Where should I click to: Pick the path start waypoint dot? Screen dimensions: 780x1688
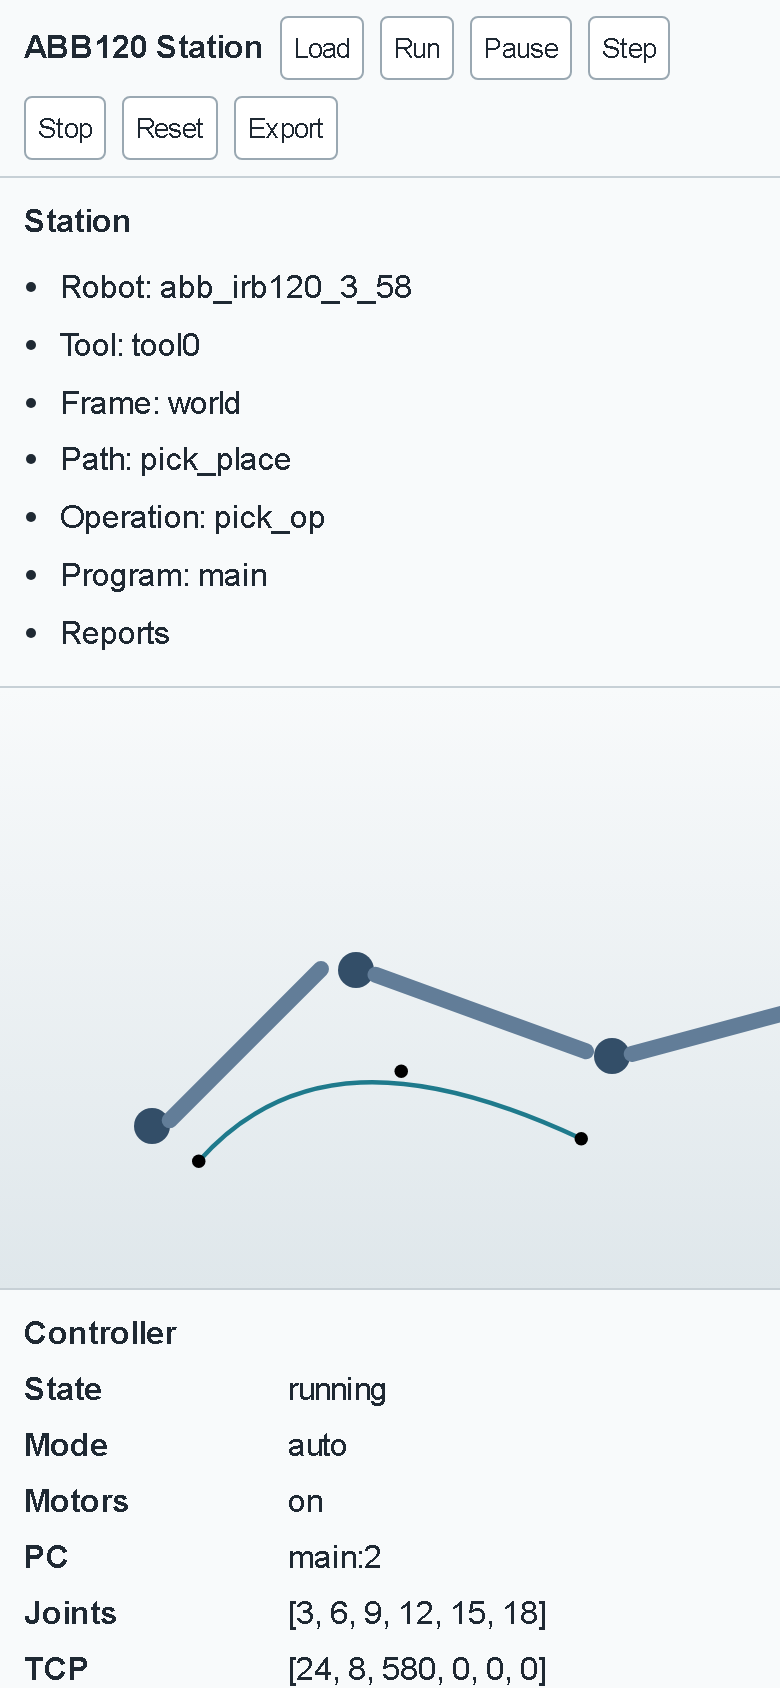click(x=199, y=1161)
